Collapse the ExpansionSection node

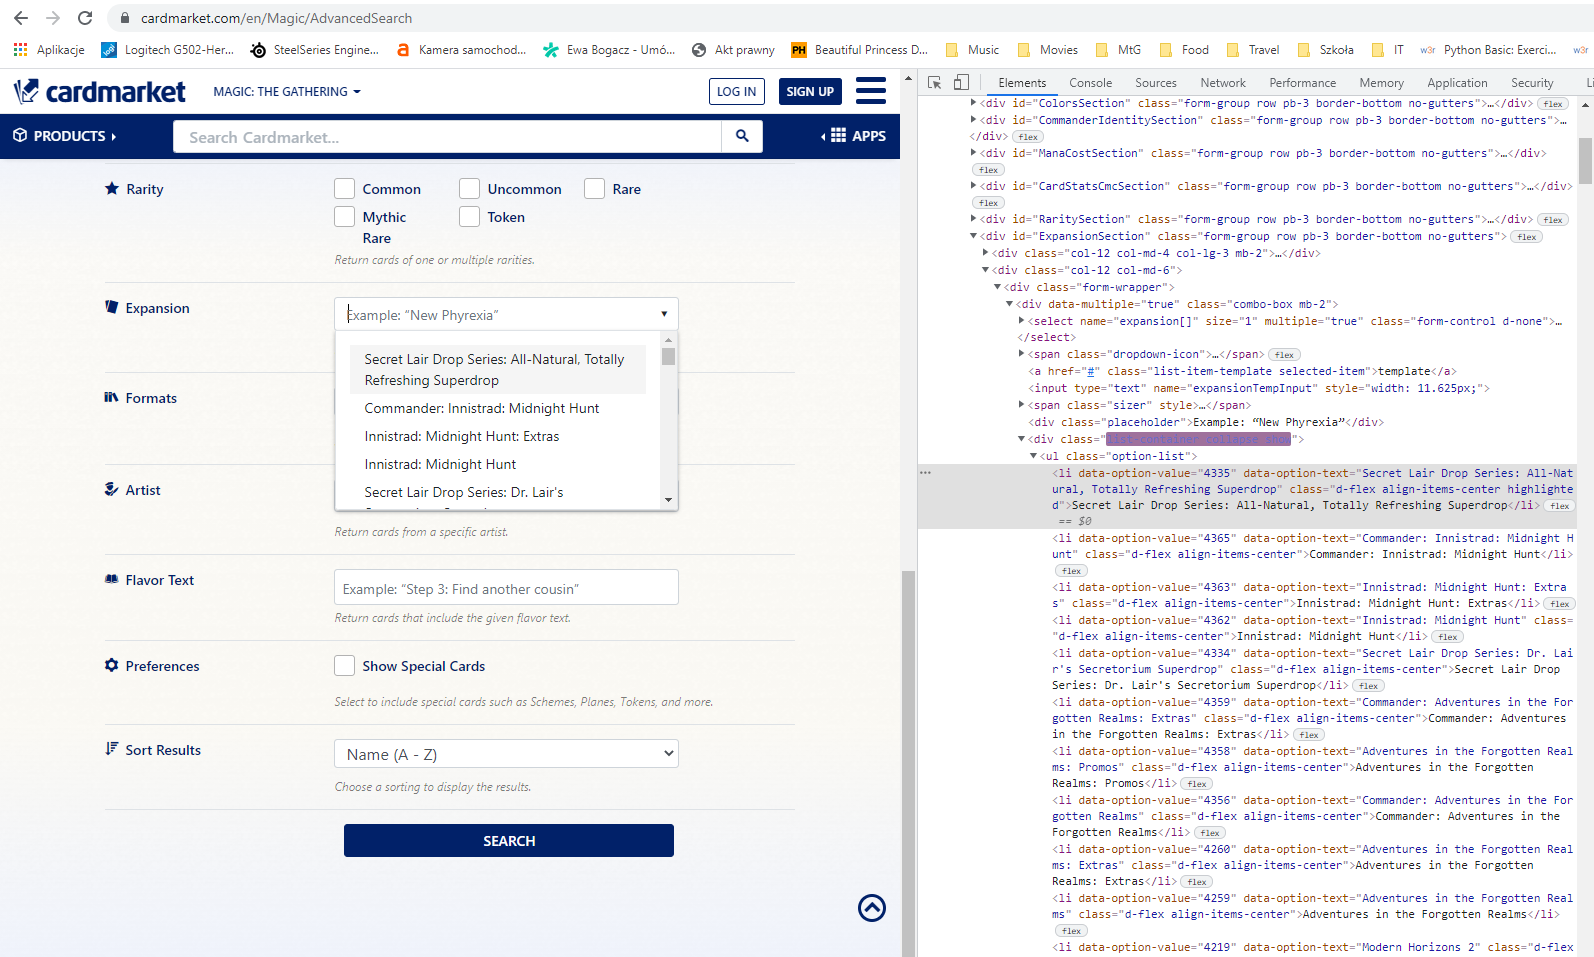[x=973, y=236]
